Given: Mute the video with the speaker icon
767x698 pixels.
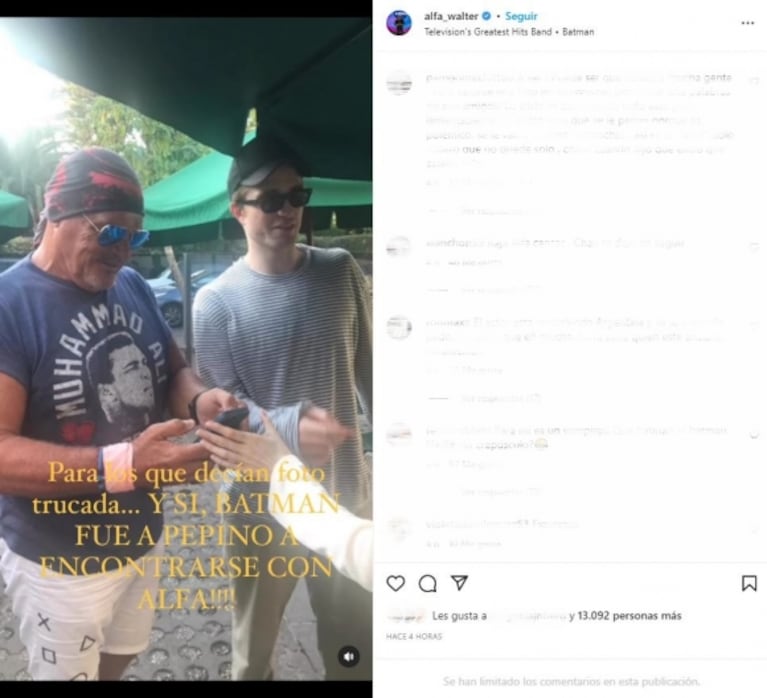Looking at the screenshot, I should pyautogui.click(x=348, y=656).
